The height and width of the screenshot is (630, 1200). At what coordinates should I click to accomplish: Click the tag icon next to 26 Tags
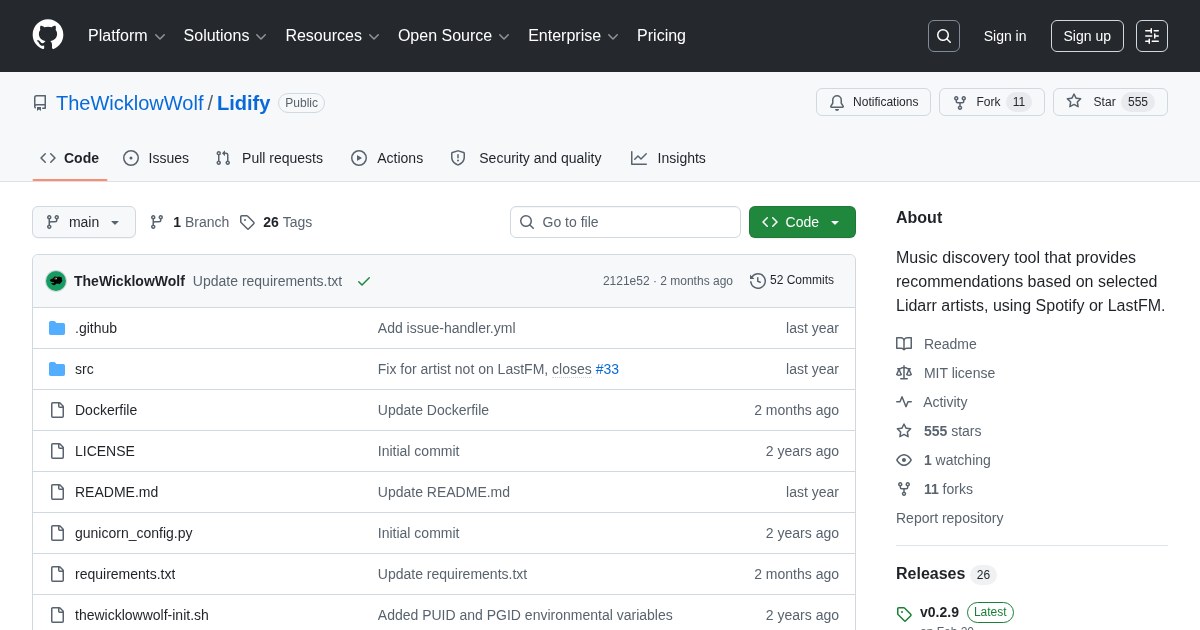pos(247,222)
